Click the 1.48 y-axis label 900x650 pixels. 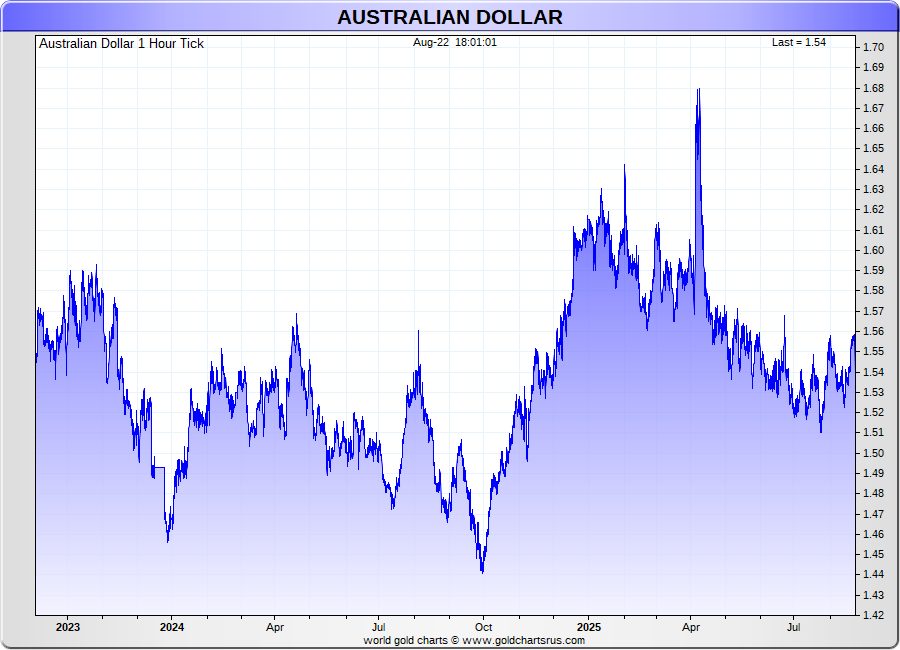873,493
